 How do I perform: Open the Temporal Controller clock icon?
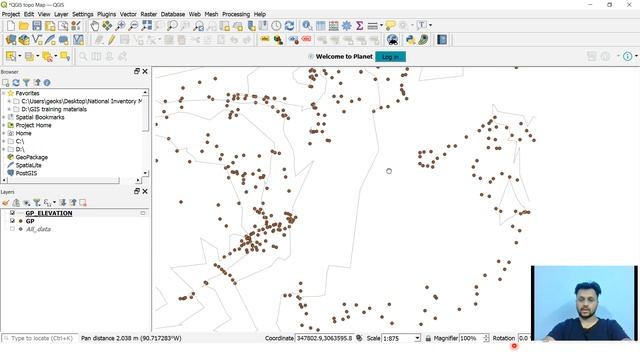point(276,26)
